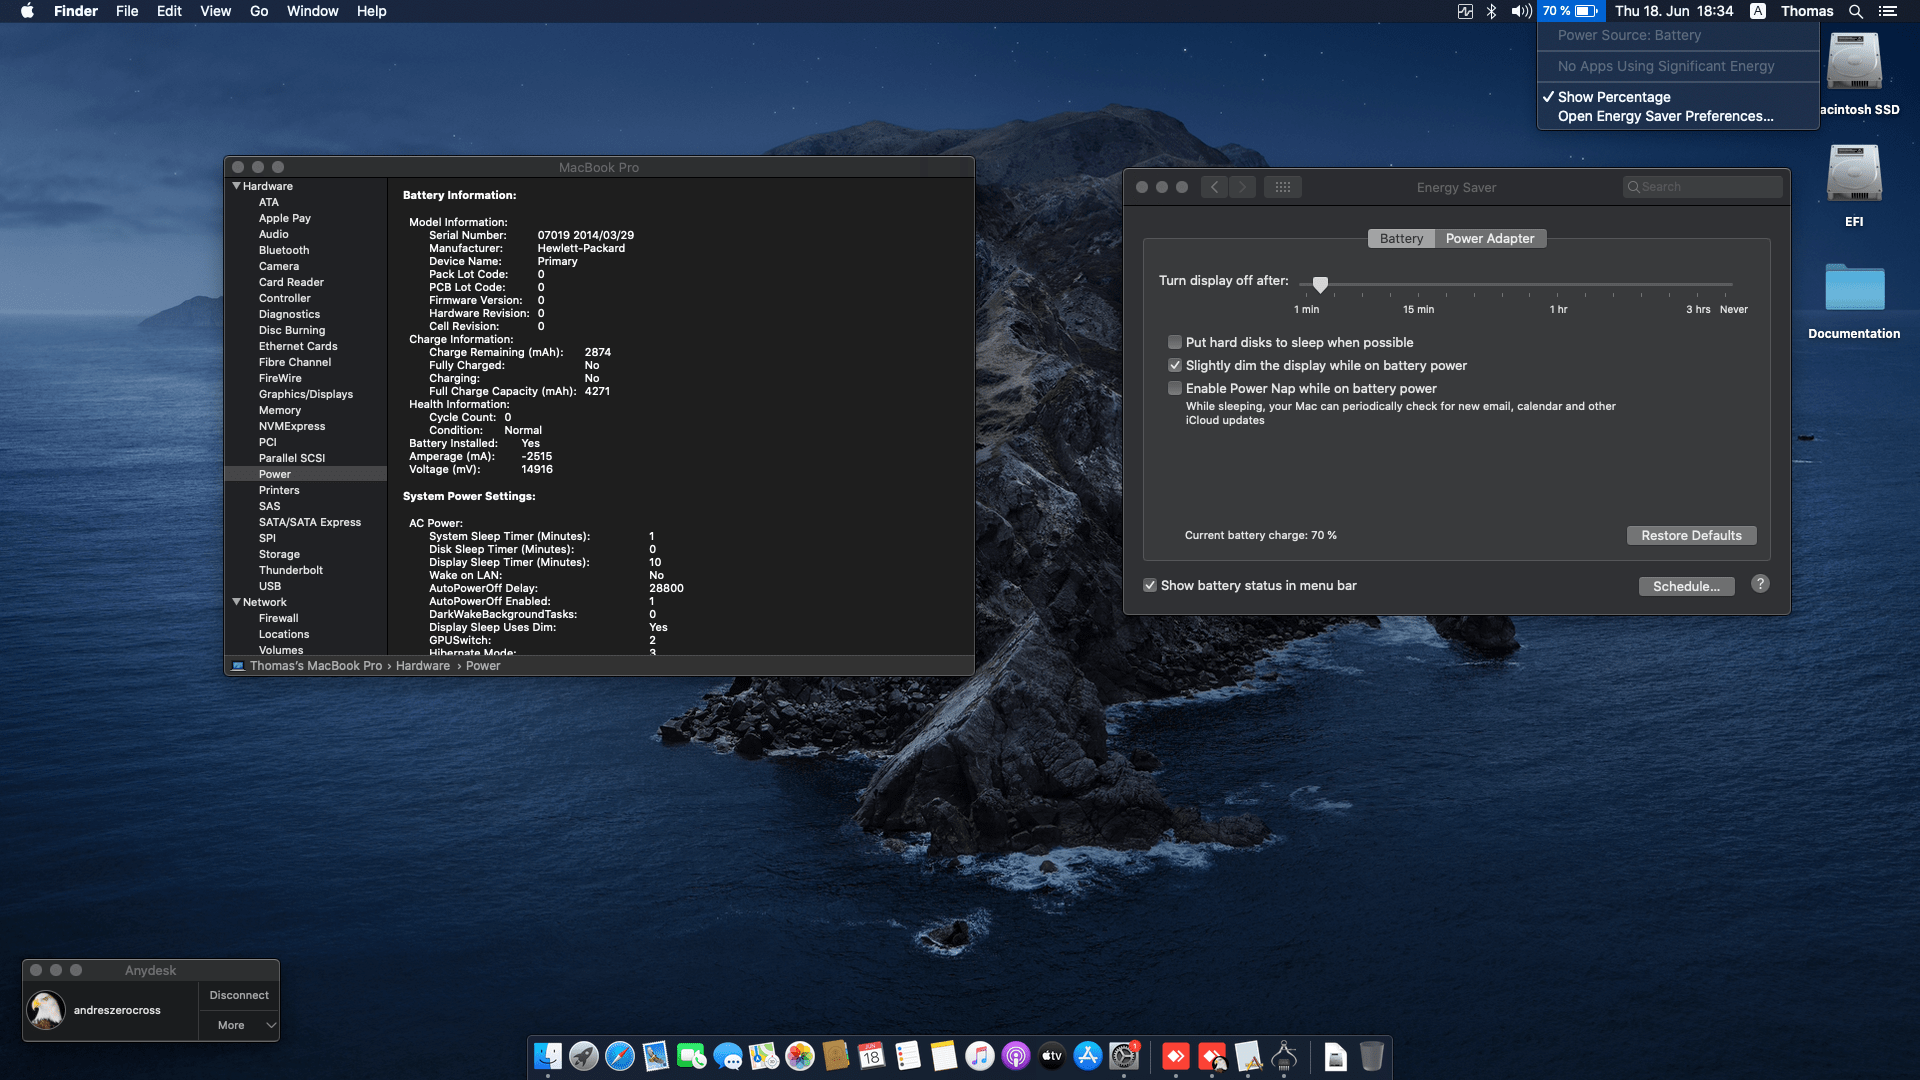The width and height of the screenshot is (1920, 1080).
Task: Click AnyDesk Dock icon with eagle badge
Action: tap(1212, 1056)
